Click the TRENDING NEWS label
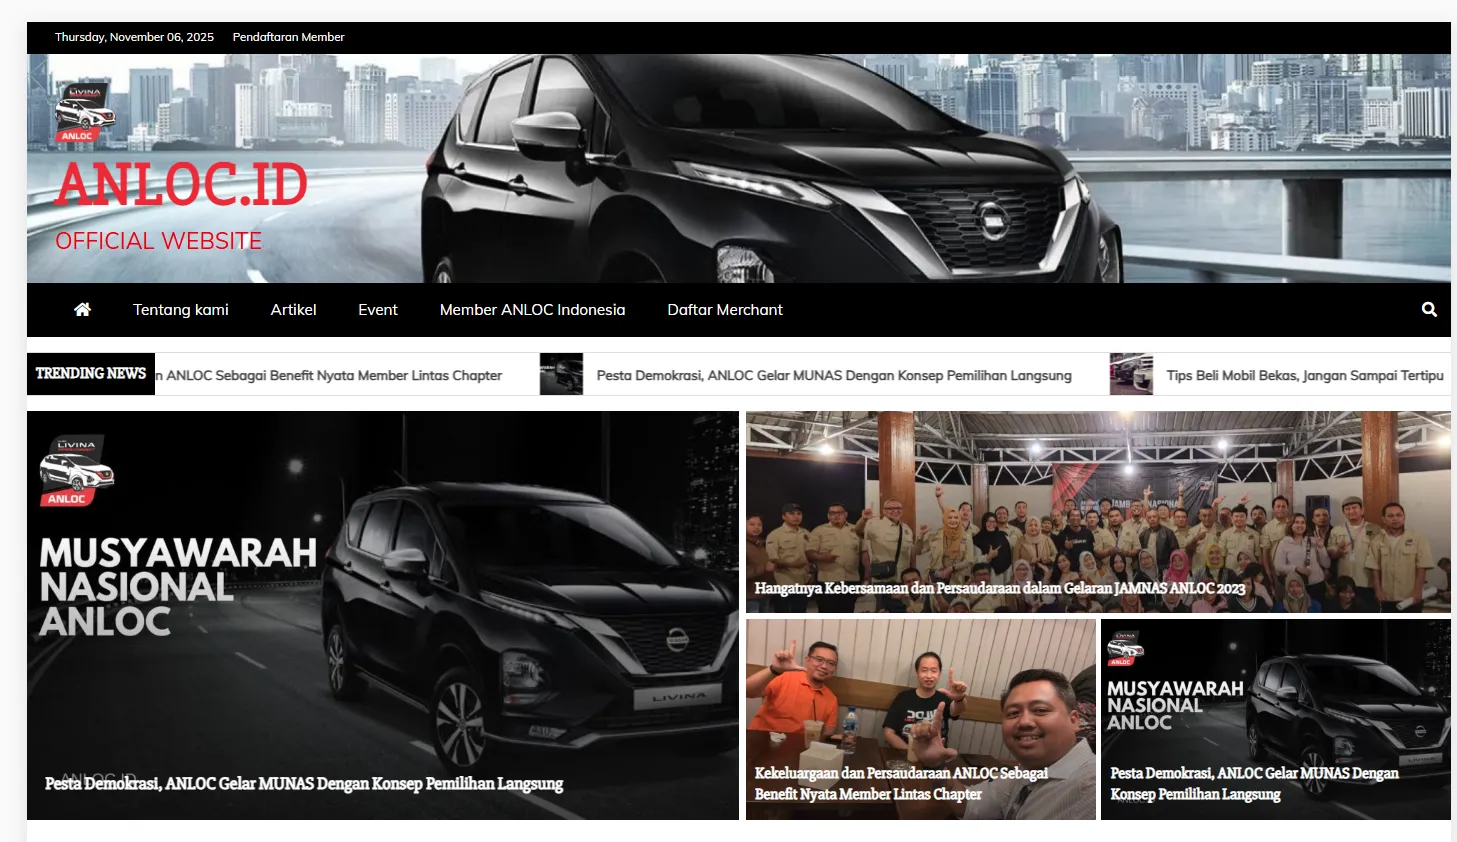Viewport: 1457px width, 842px height. (x=91, y=374)
